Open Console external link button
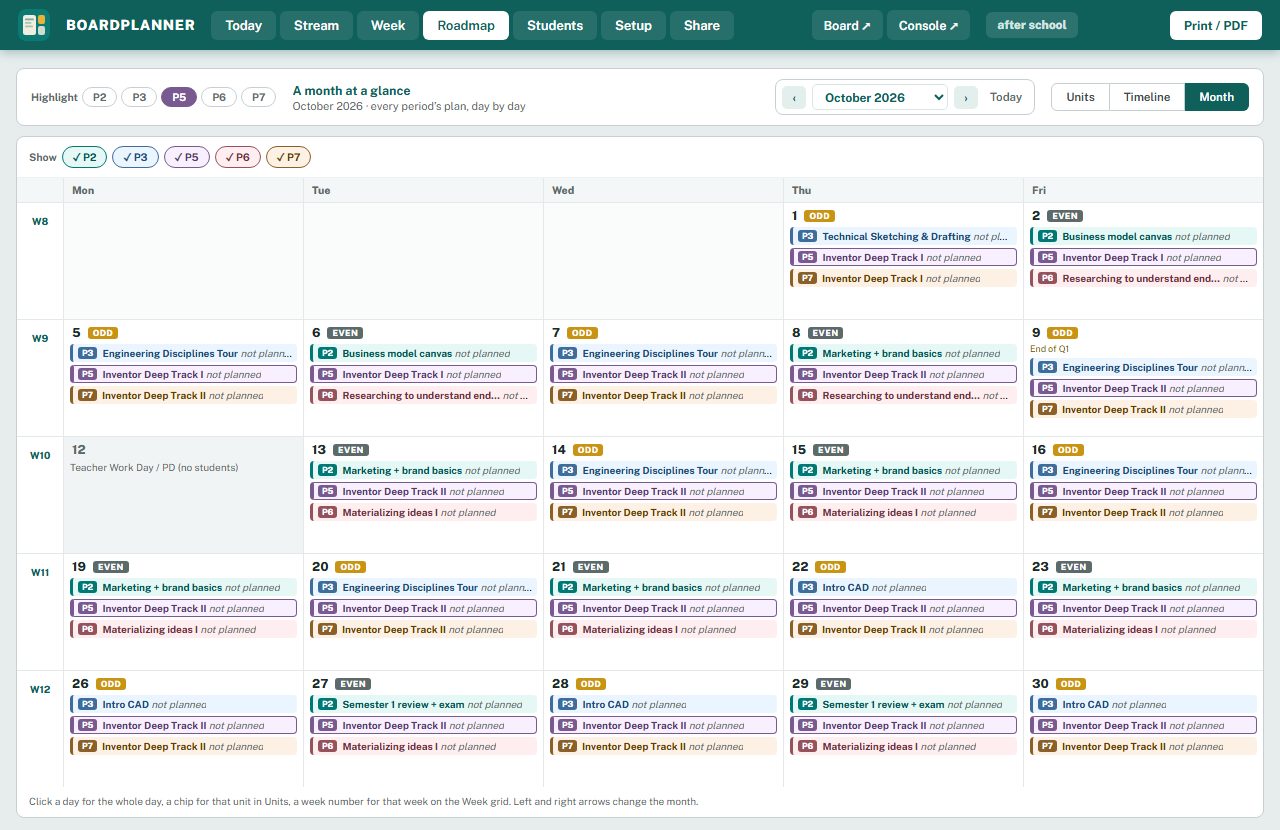The width and height of the screenshot is (1280, 830). pyautogui.click(x=928, y=25)
